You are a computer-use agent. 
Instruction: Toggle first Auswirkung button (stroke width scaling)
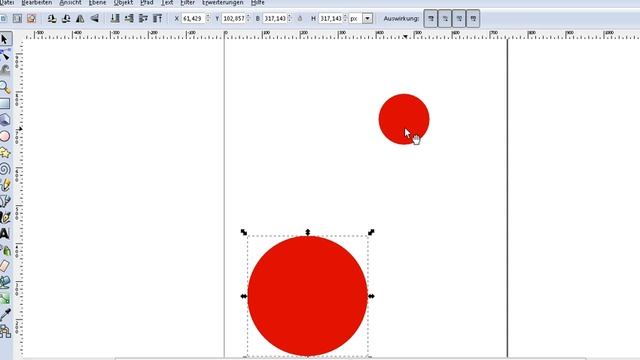click(x=431, y=18)
